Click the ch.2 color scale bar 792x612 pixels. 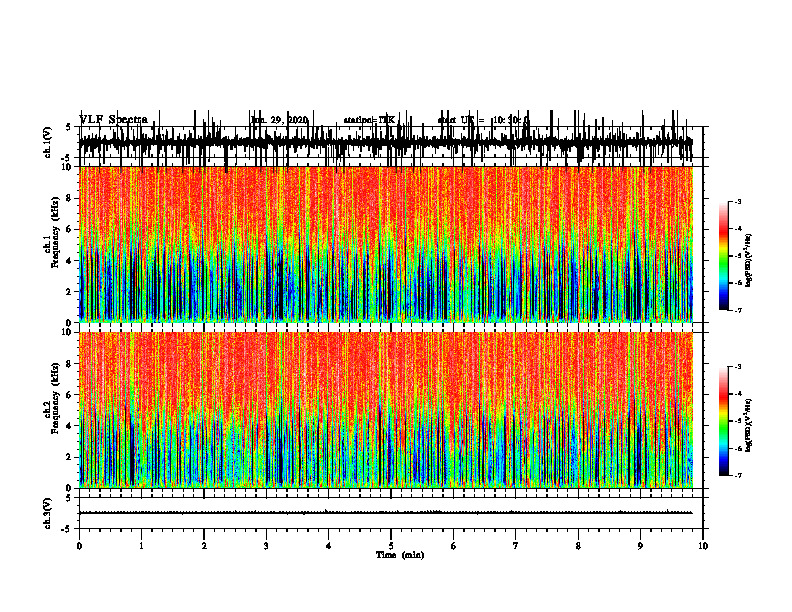pyautogui.click(x=724, y=421)
